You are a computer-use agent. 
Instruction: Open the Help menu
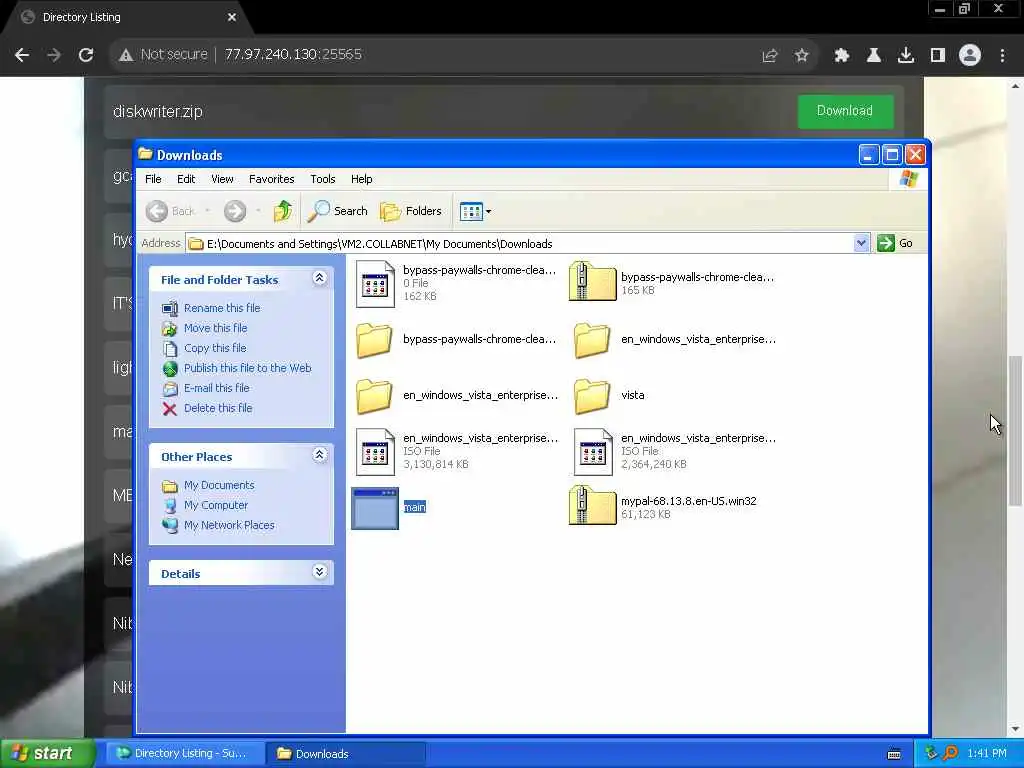click(361, 179)
